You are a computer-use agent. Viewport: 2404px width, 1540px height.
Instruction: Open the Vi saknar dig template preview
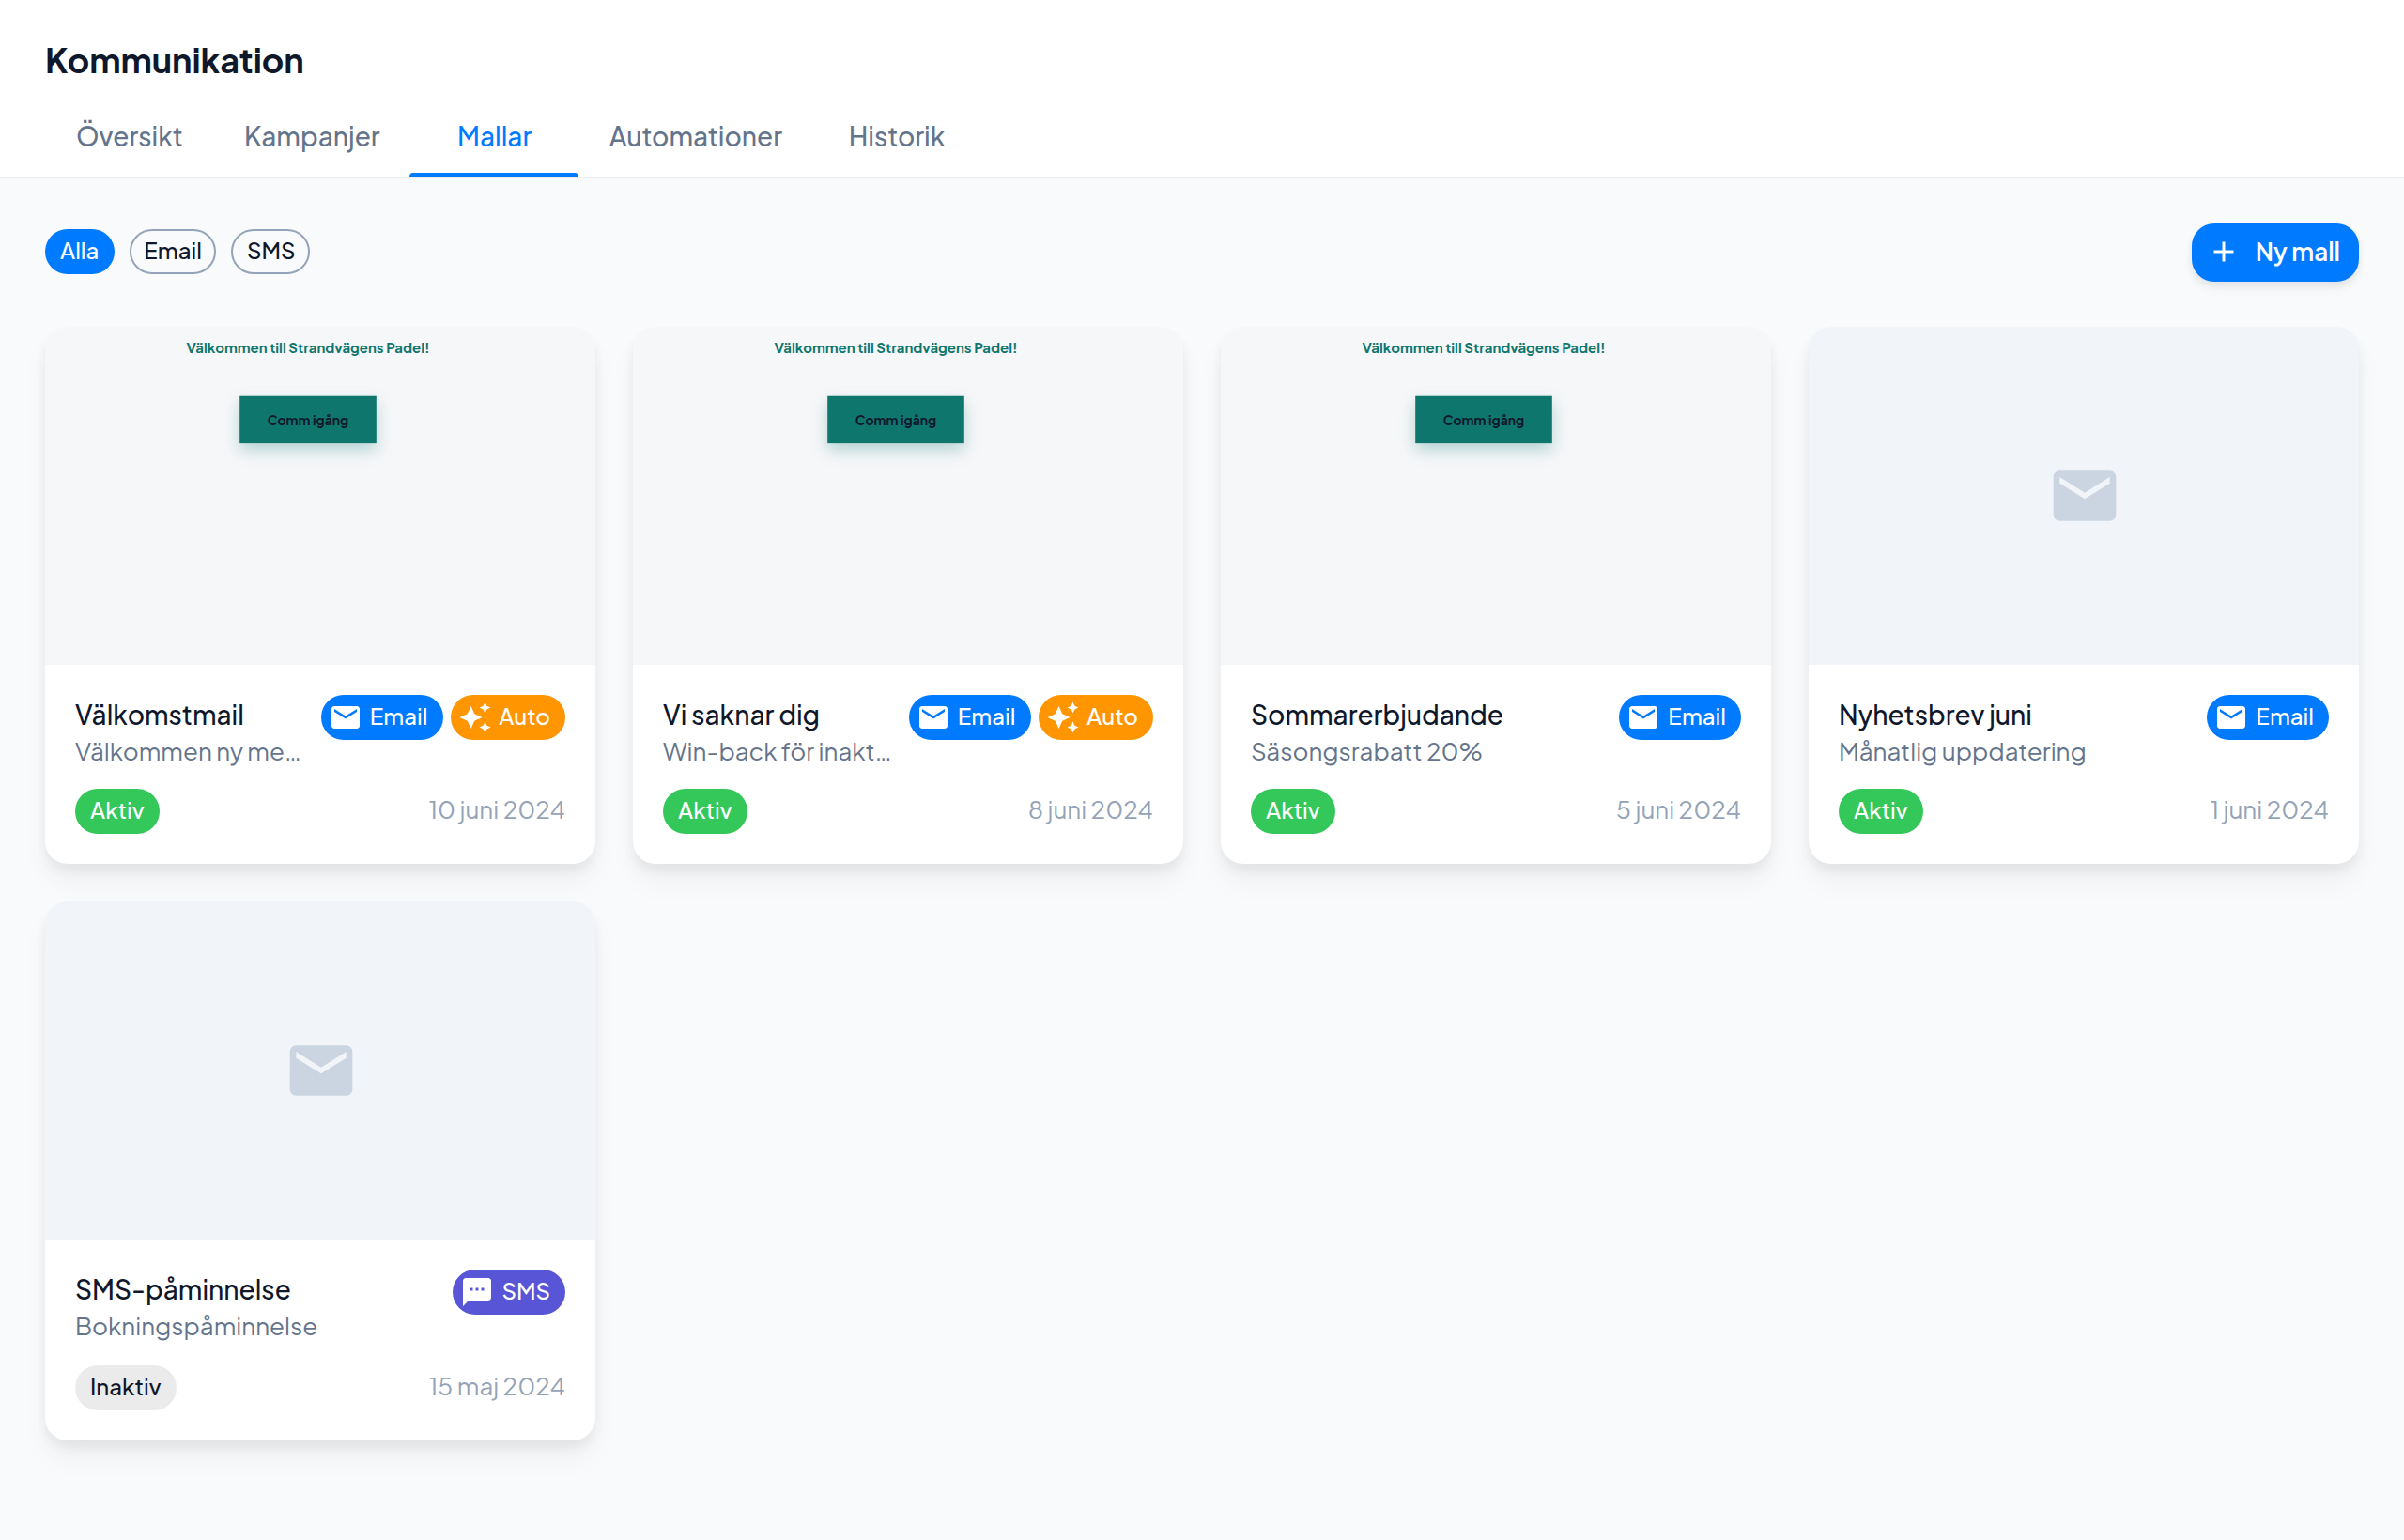(907, 497)
